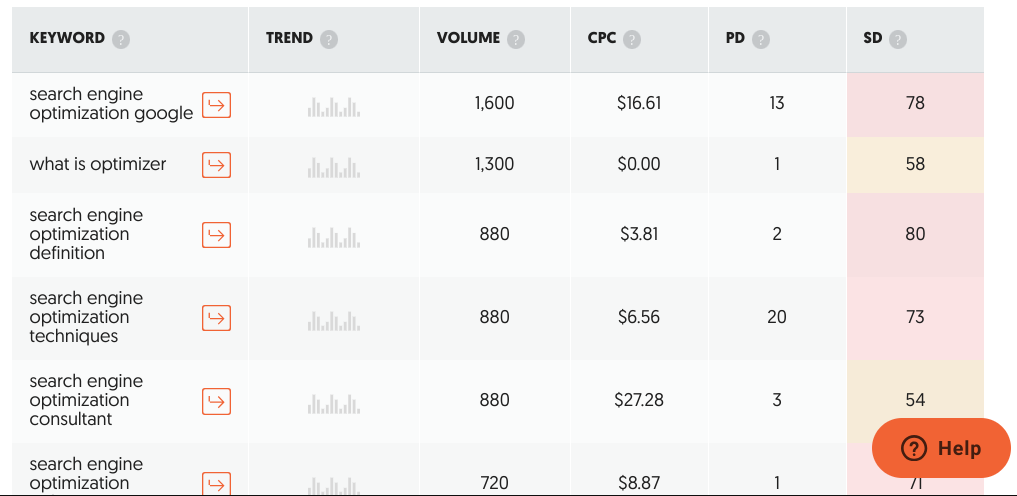Click trend chart for 'search engine optimization google'
This screenshot has width=1017, height=496.
[333, 107]
